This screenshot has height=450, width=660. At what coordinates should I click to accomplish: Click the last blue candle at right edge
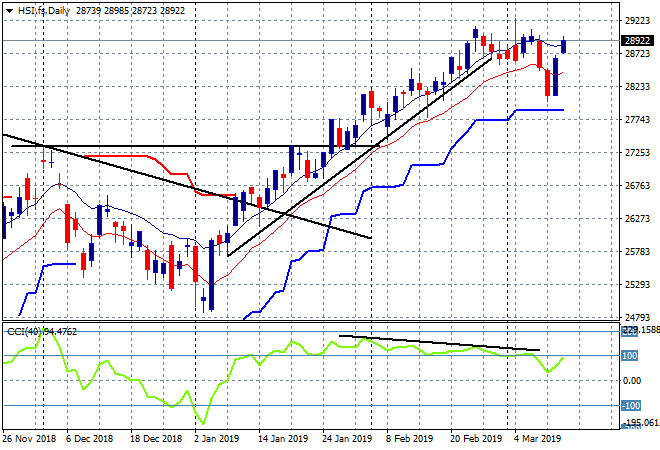(x=564, y=46)
